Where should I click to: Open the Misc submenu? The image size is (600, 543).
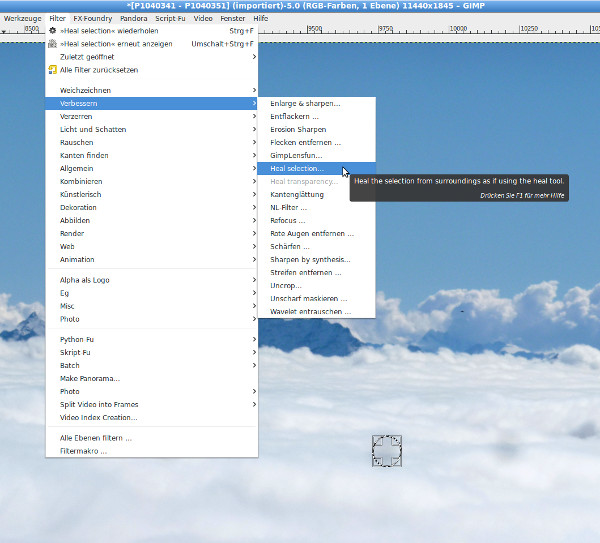point(152,306)
